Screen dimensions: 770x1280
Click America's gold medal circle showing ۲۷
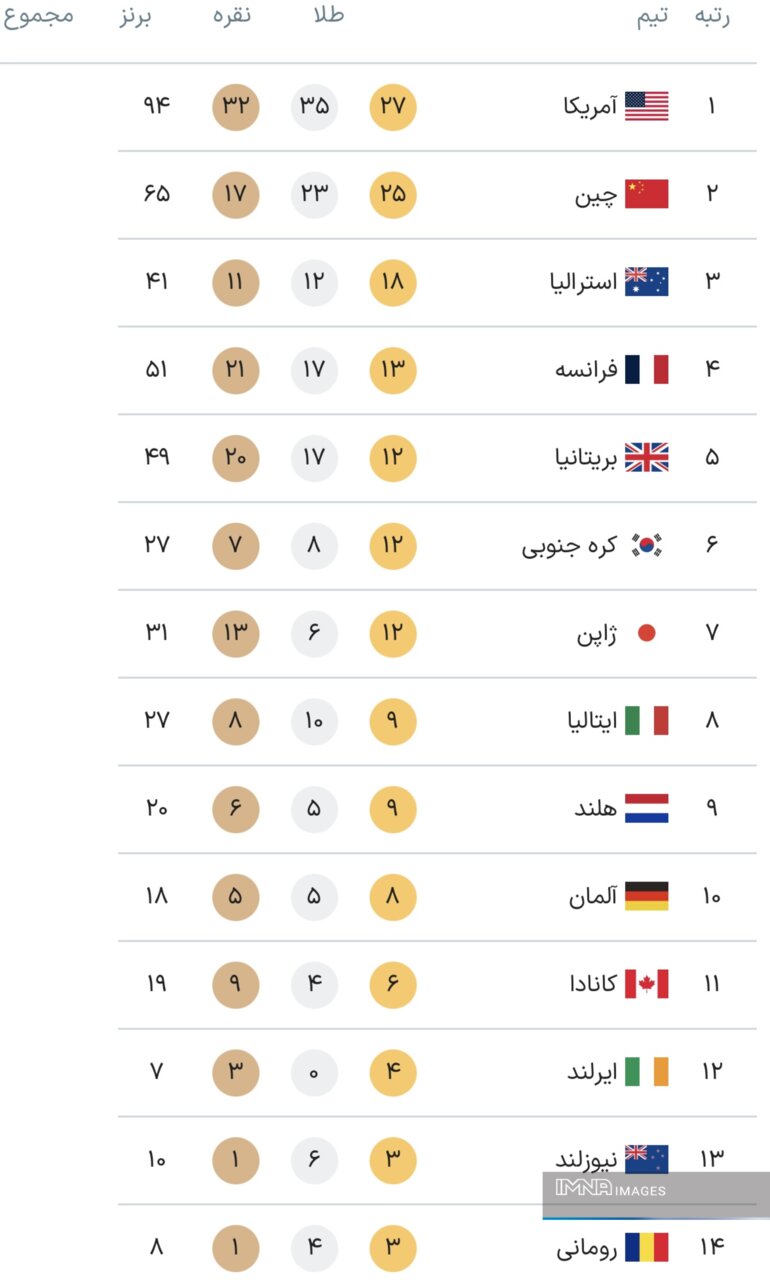[392, 106]
